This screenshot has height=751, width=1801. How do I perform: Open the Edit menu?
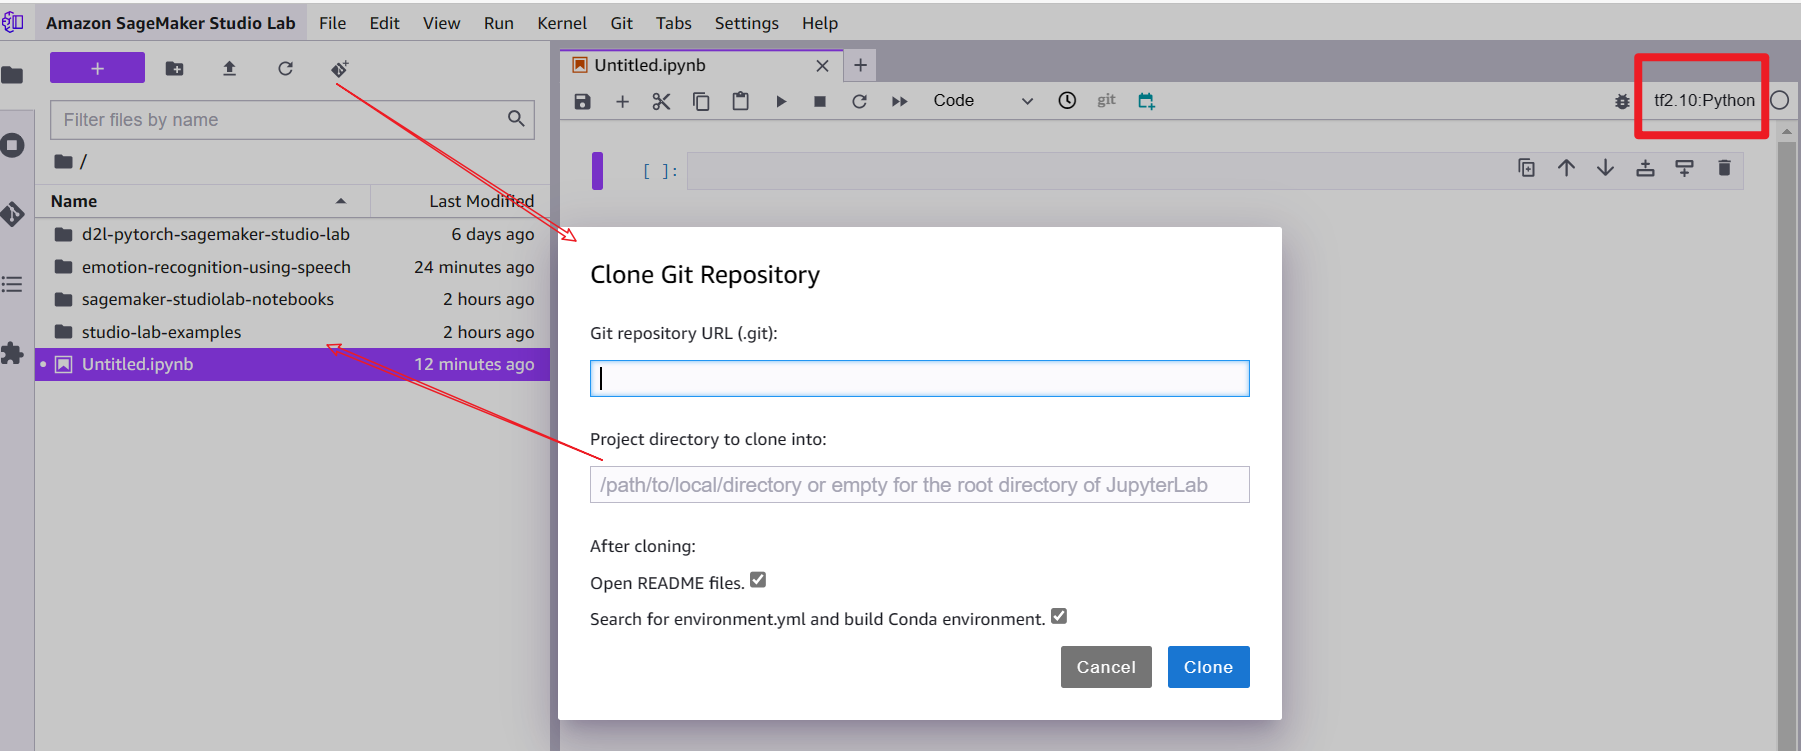tap(384, 23)
